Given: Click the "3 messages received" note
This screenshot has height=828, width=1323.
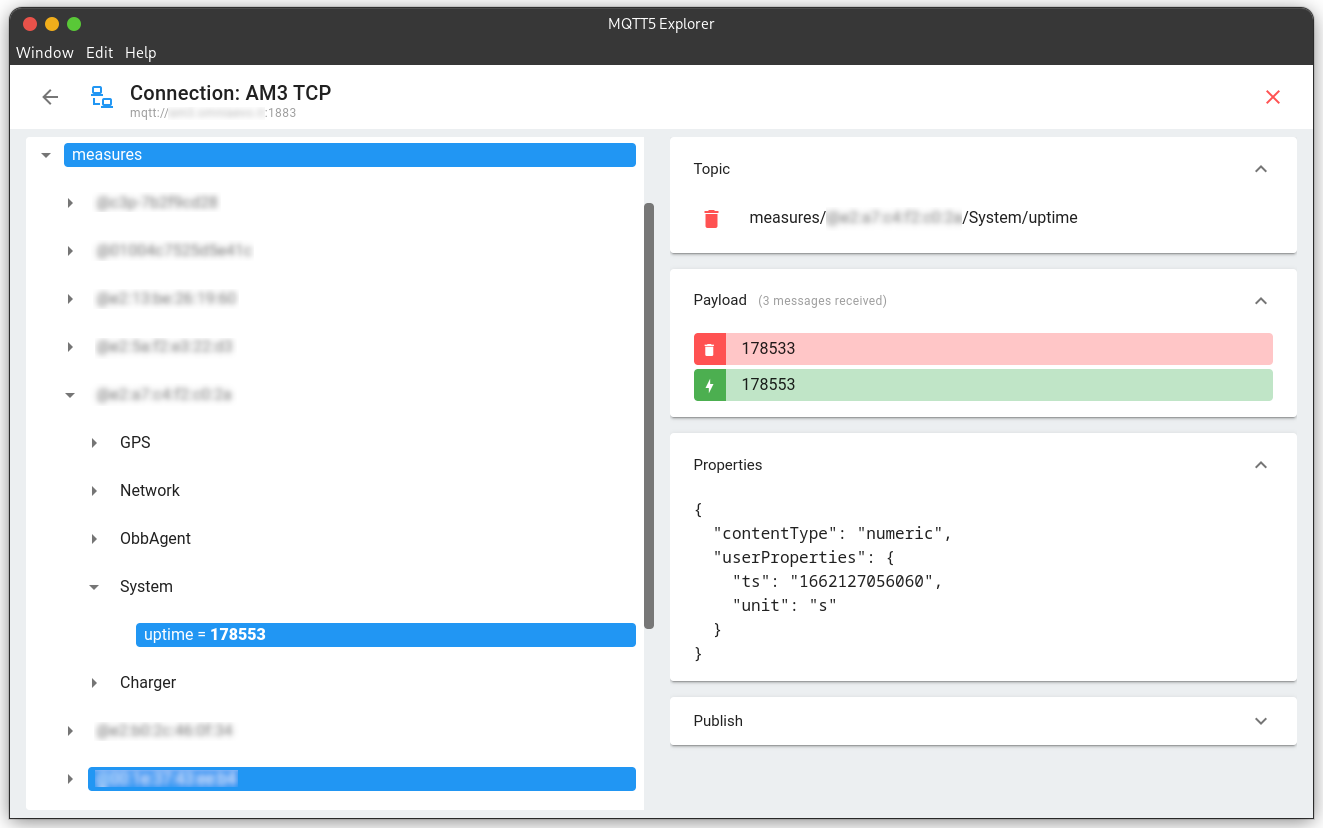Looking at the screenshot, I should coord(822,301).
